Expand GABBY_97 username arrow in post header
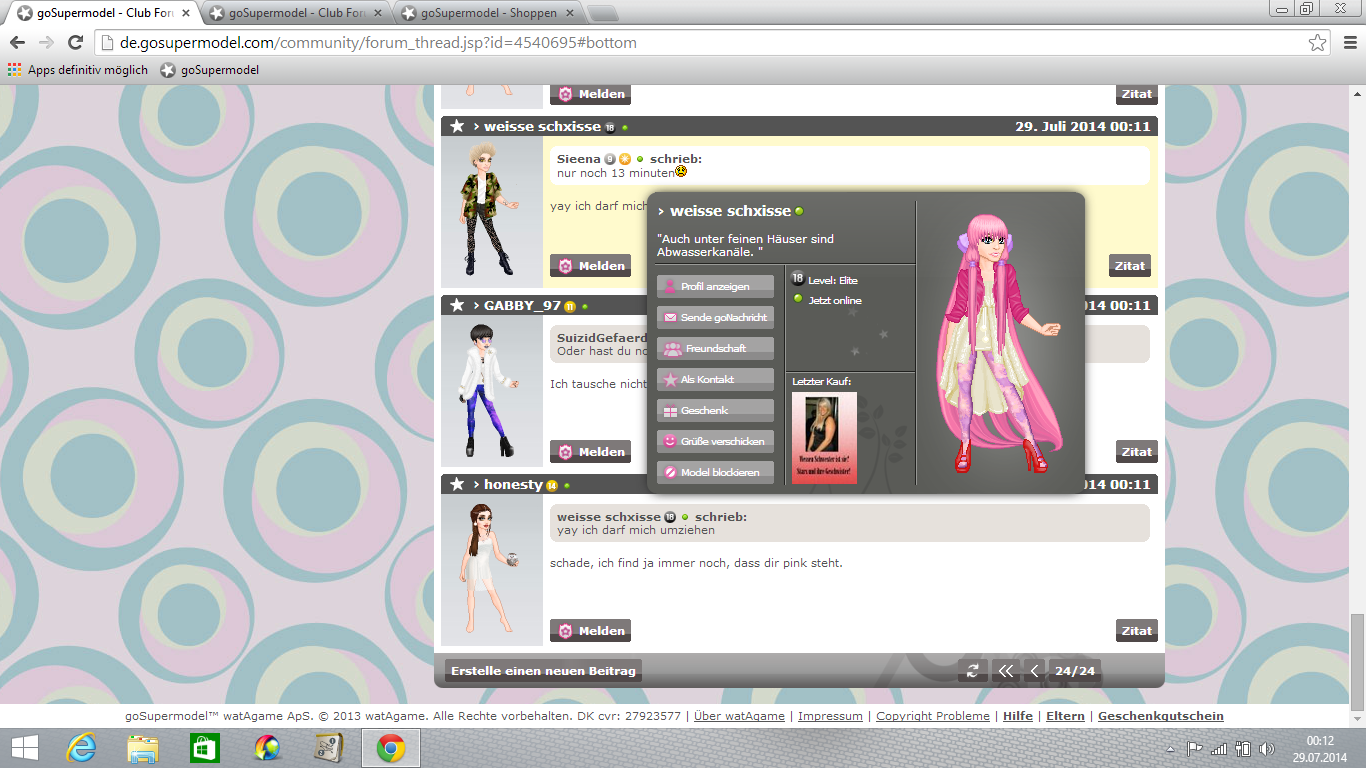 (x=477, y=306)
